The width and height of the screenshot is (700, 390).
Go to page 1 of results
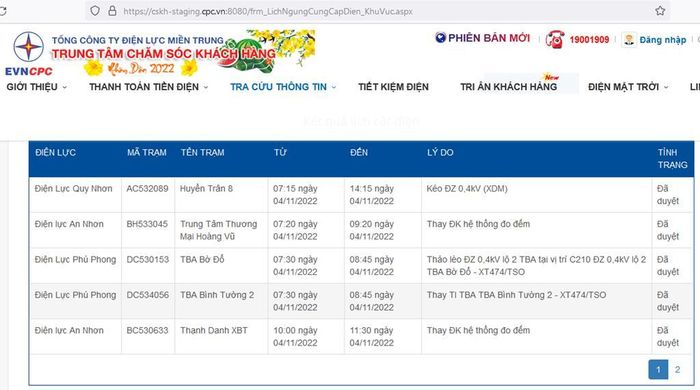658,369
